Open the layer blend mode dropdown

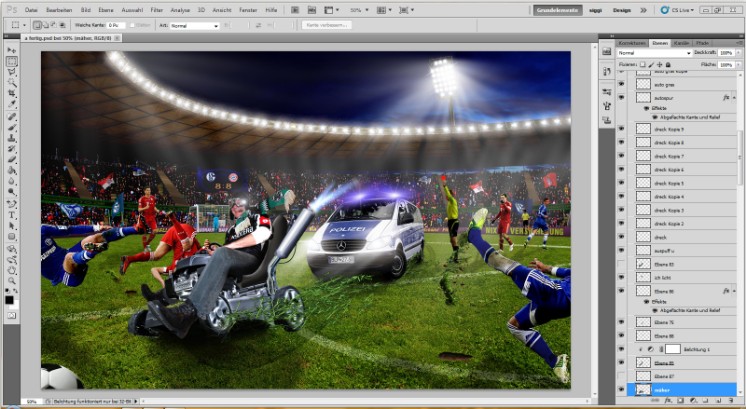(652, 52)
